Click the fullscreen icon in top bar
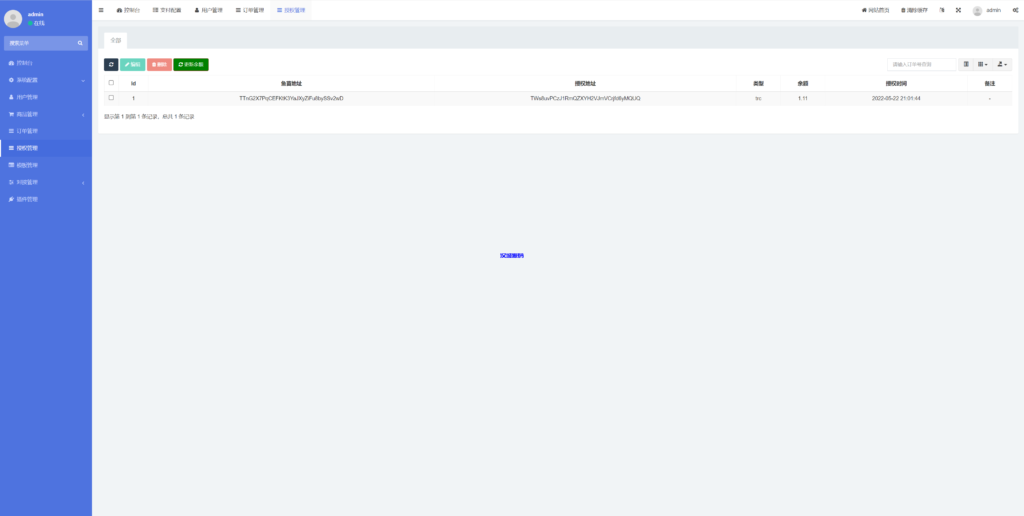Viewport: 1024px width, 516px height. (x=958, y=10)
